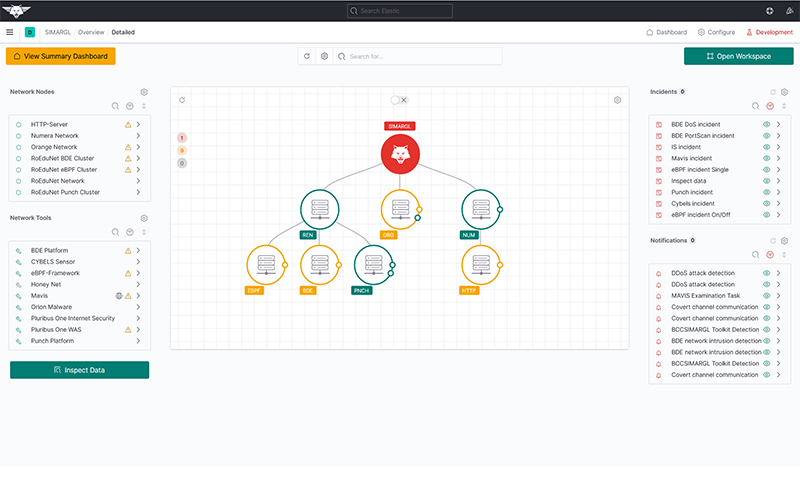
Task: Open the help icon in top bar
Action: click(769, 11)
